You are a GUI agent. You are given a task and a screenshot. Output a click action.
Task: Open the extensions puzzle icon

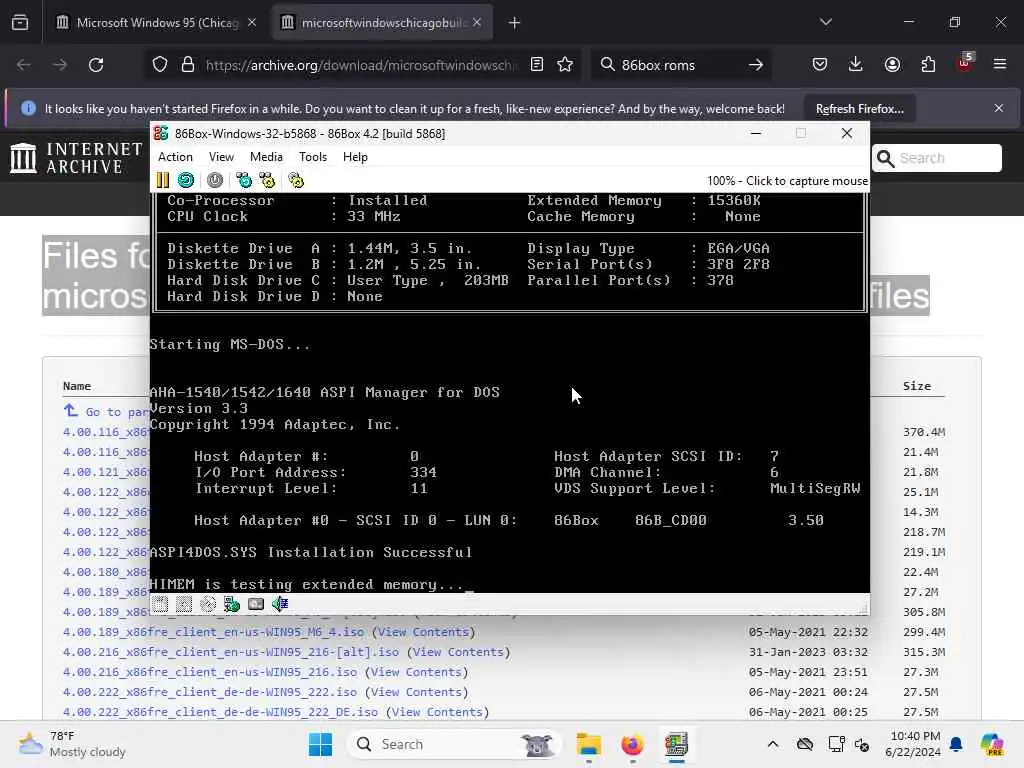pyautogui.click(x=928, y=65)
